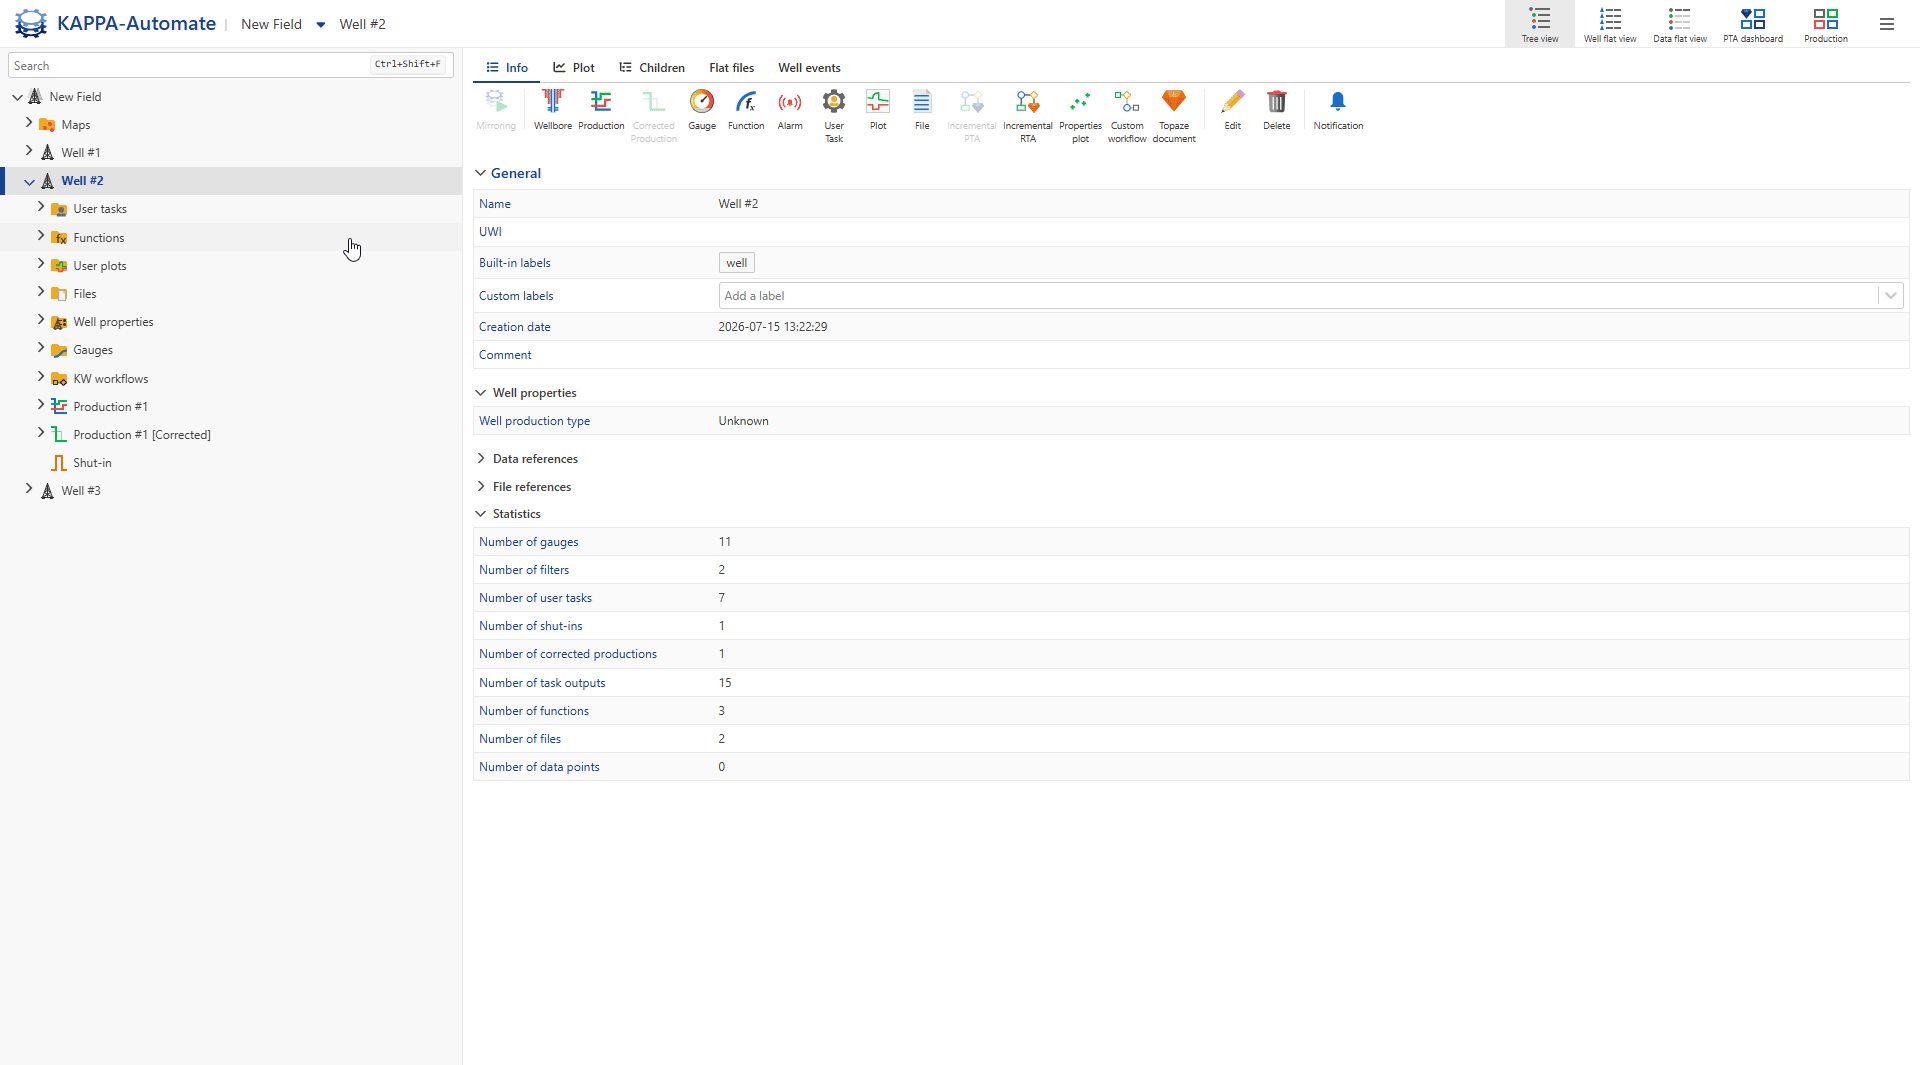
Task: Select Production #1 tree item
Action: tap(110, 407)
